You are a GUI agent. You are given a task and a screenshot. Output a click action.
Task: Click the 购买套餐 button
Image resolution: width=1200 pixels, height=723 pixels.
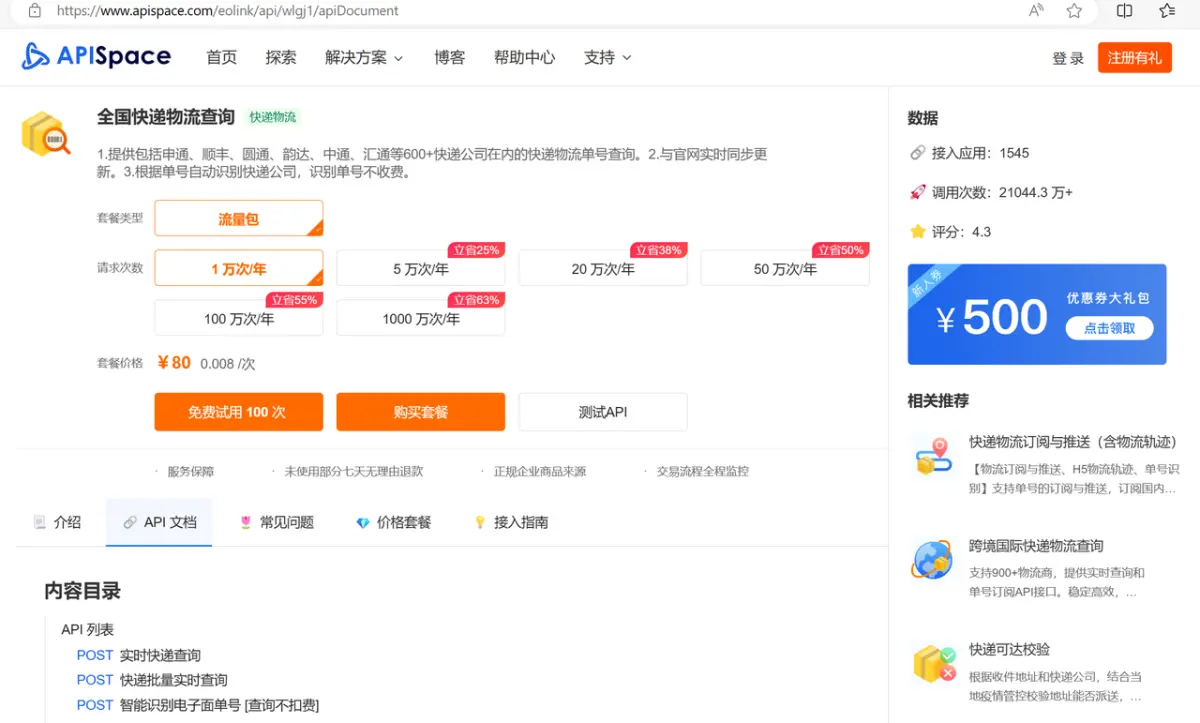420,412
